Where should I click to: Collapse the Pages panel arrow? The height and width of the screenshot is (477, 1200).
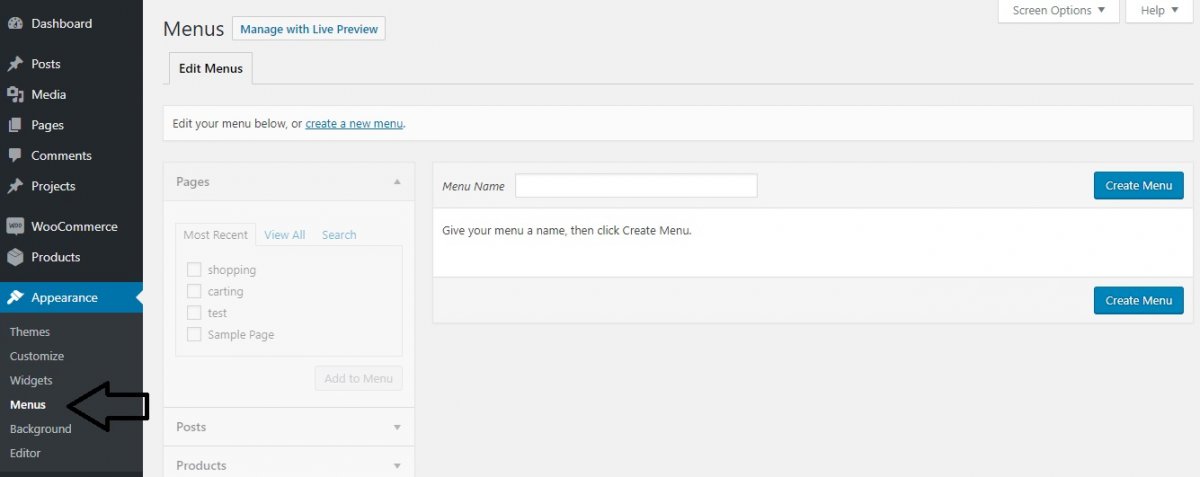tap(397, 182)
